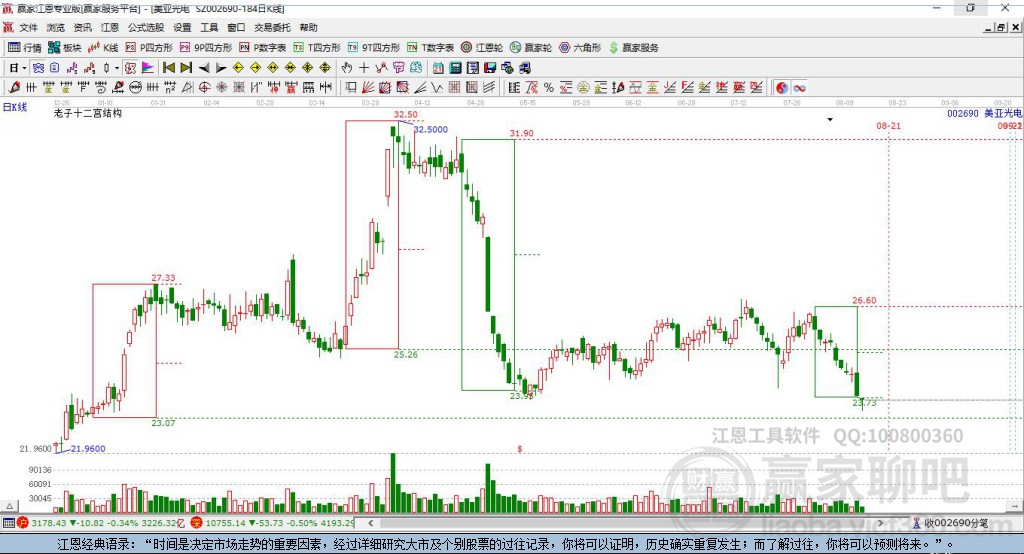The width and height of the screenshot is (1024, 554).
Task: Open the 赢家轮 wheel tool
Action: [x=531, y=48]
